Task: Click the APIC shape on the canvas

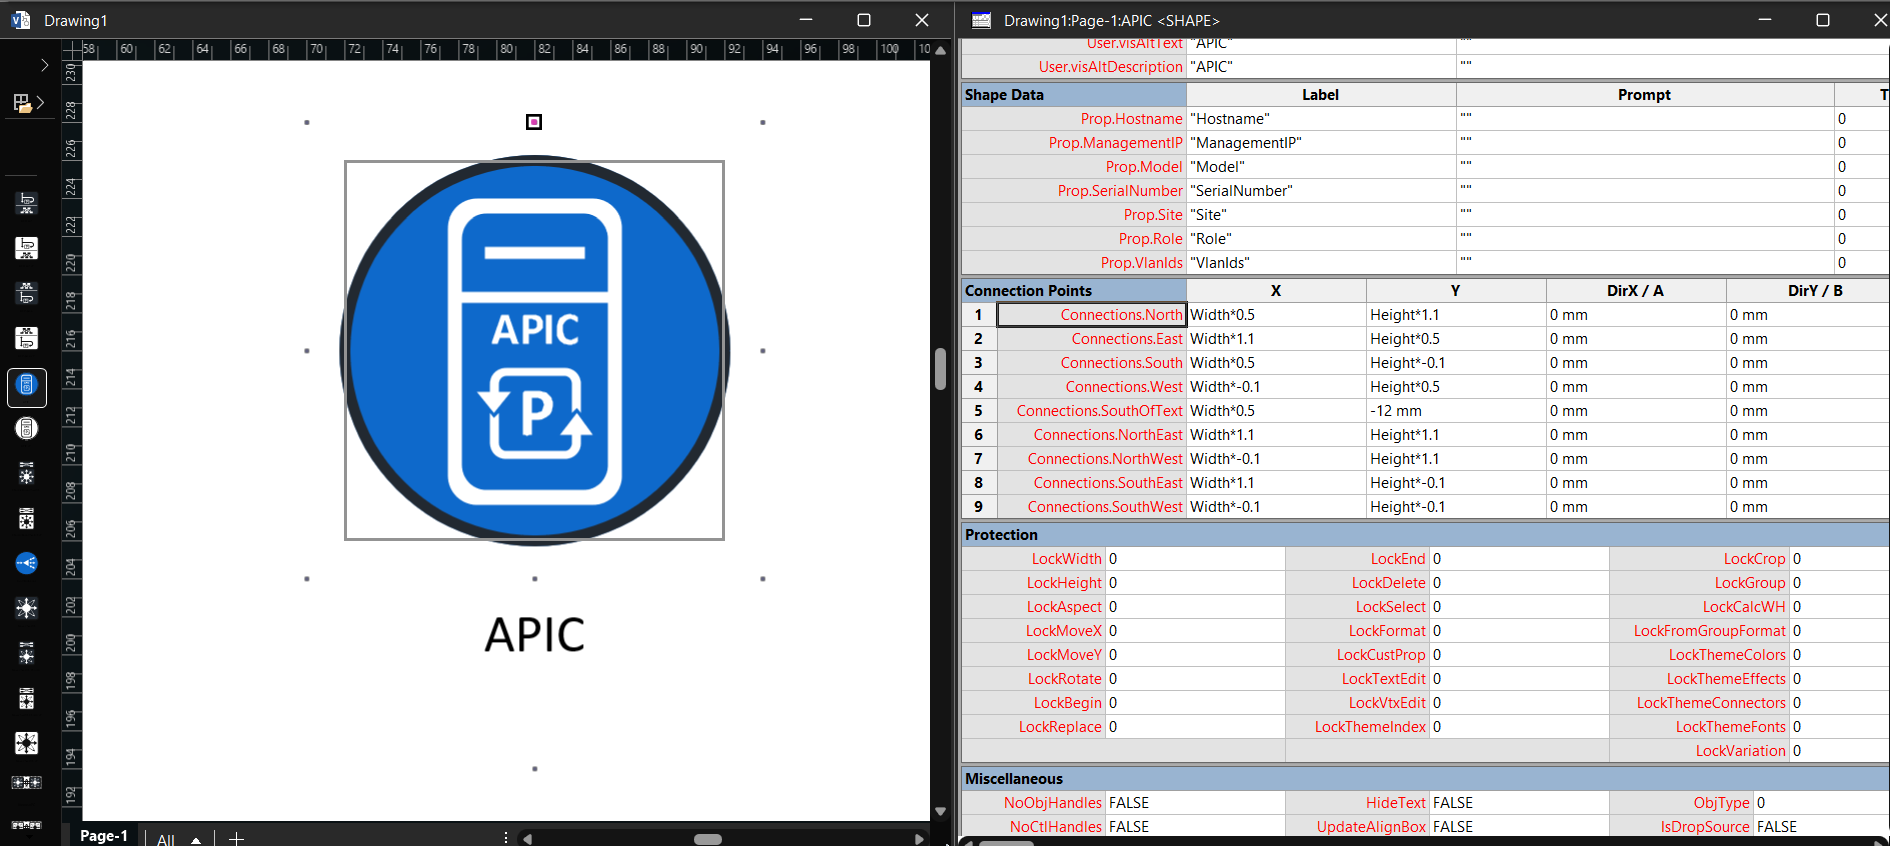Action: pyautogui.click(x=535, y=350)
